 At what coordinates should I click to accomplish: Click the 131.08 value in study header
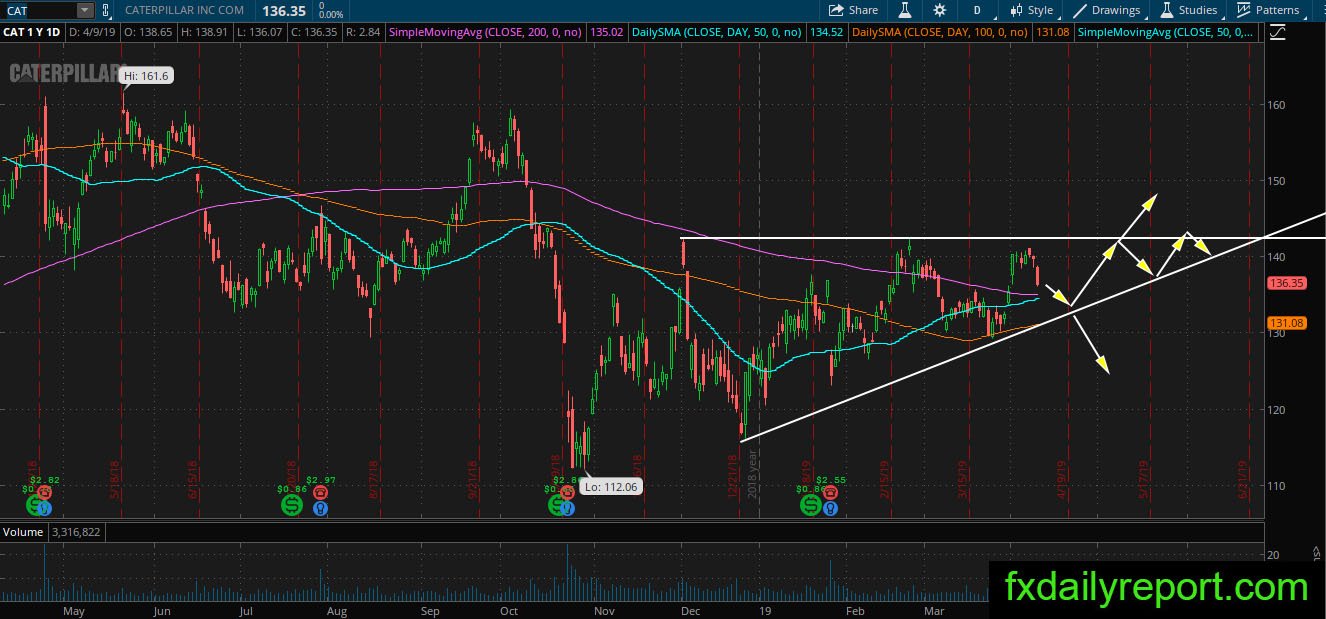1055,32
